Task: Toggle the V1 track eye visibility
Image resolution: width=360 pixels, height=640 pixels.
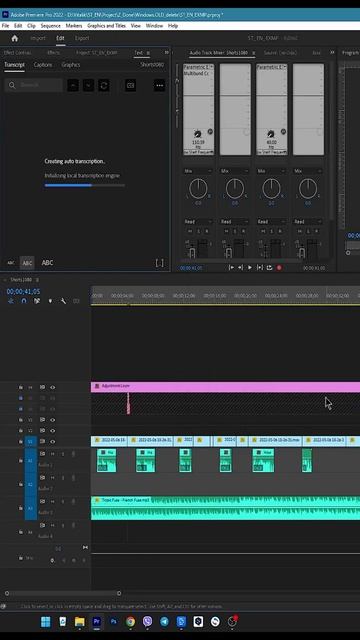Action: [52, 441]
